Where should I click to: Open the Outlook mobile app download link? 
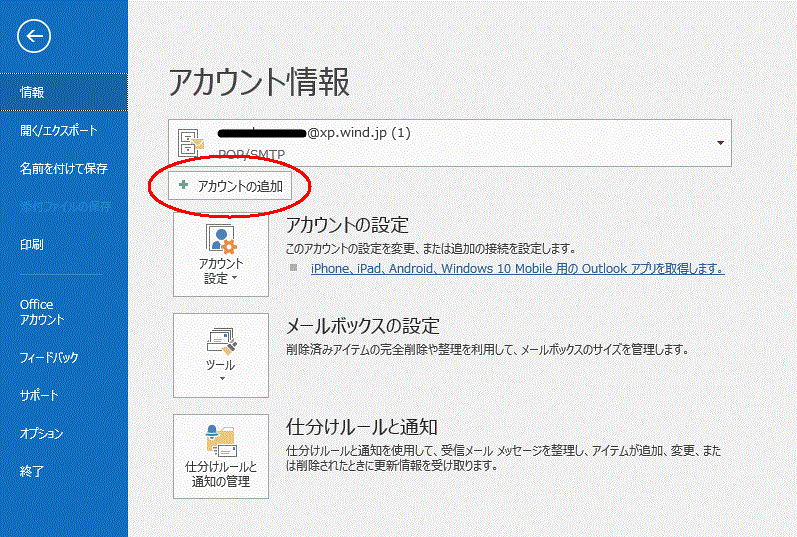517,268
